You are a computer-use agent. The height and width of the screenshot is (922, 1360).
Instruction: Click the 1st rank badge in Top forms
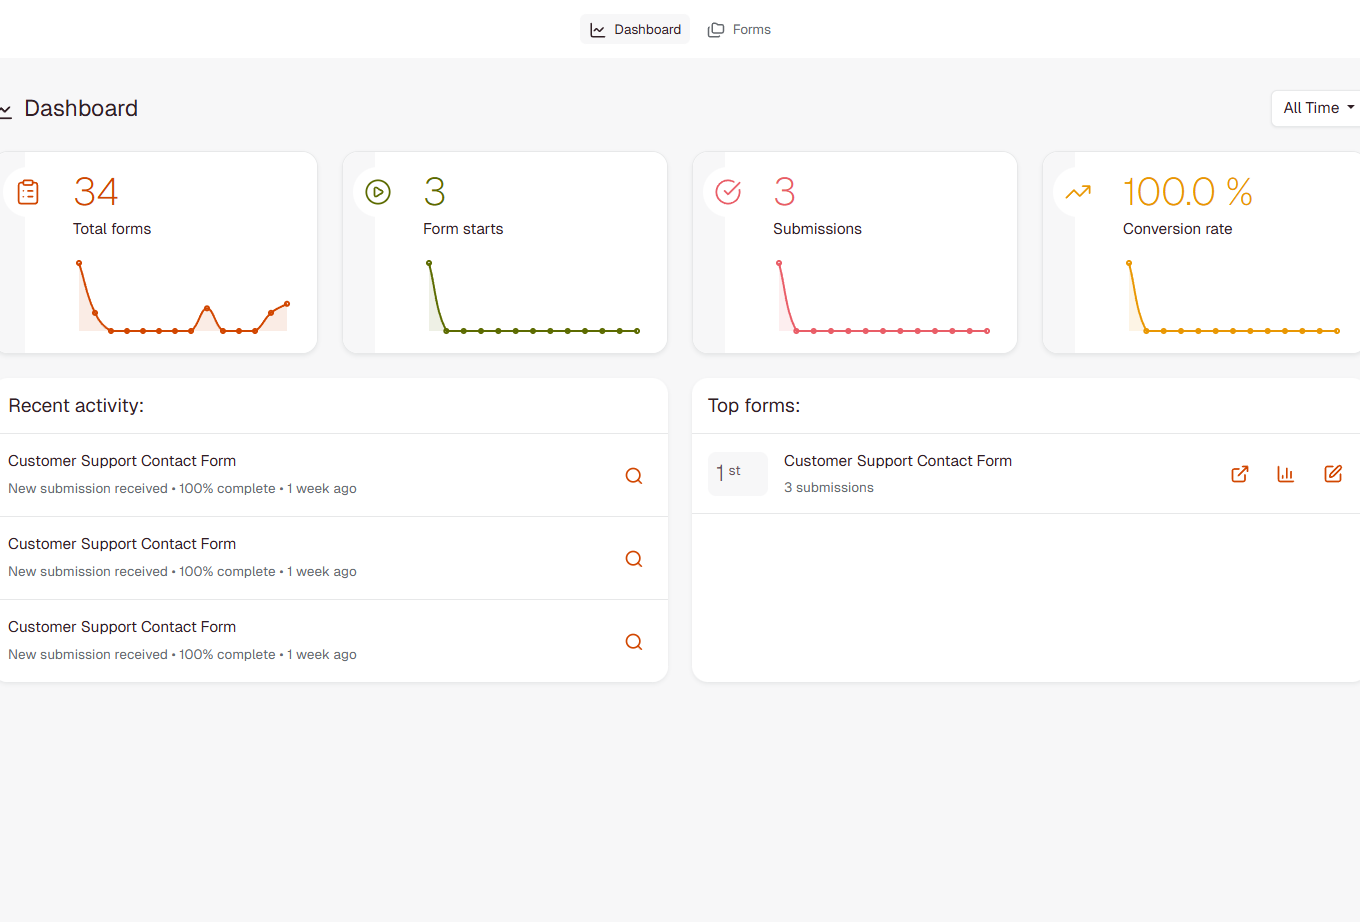(737, 473)
